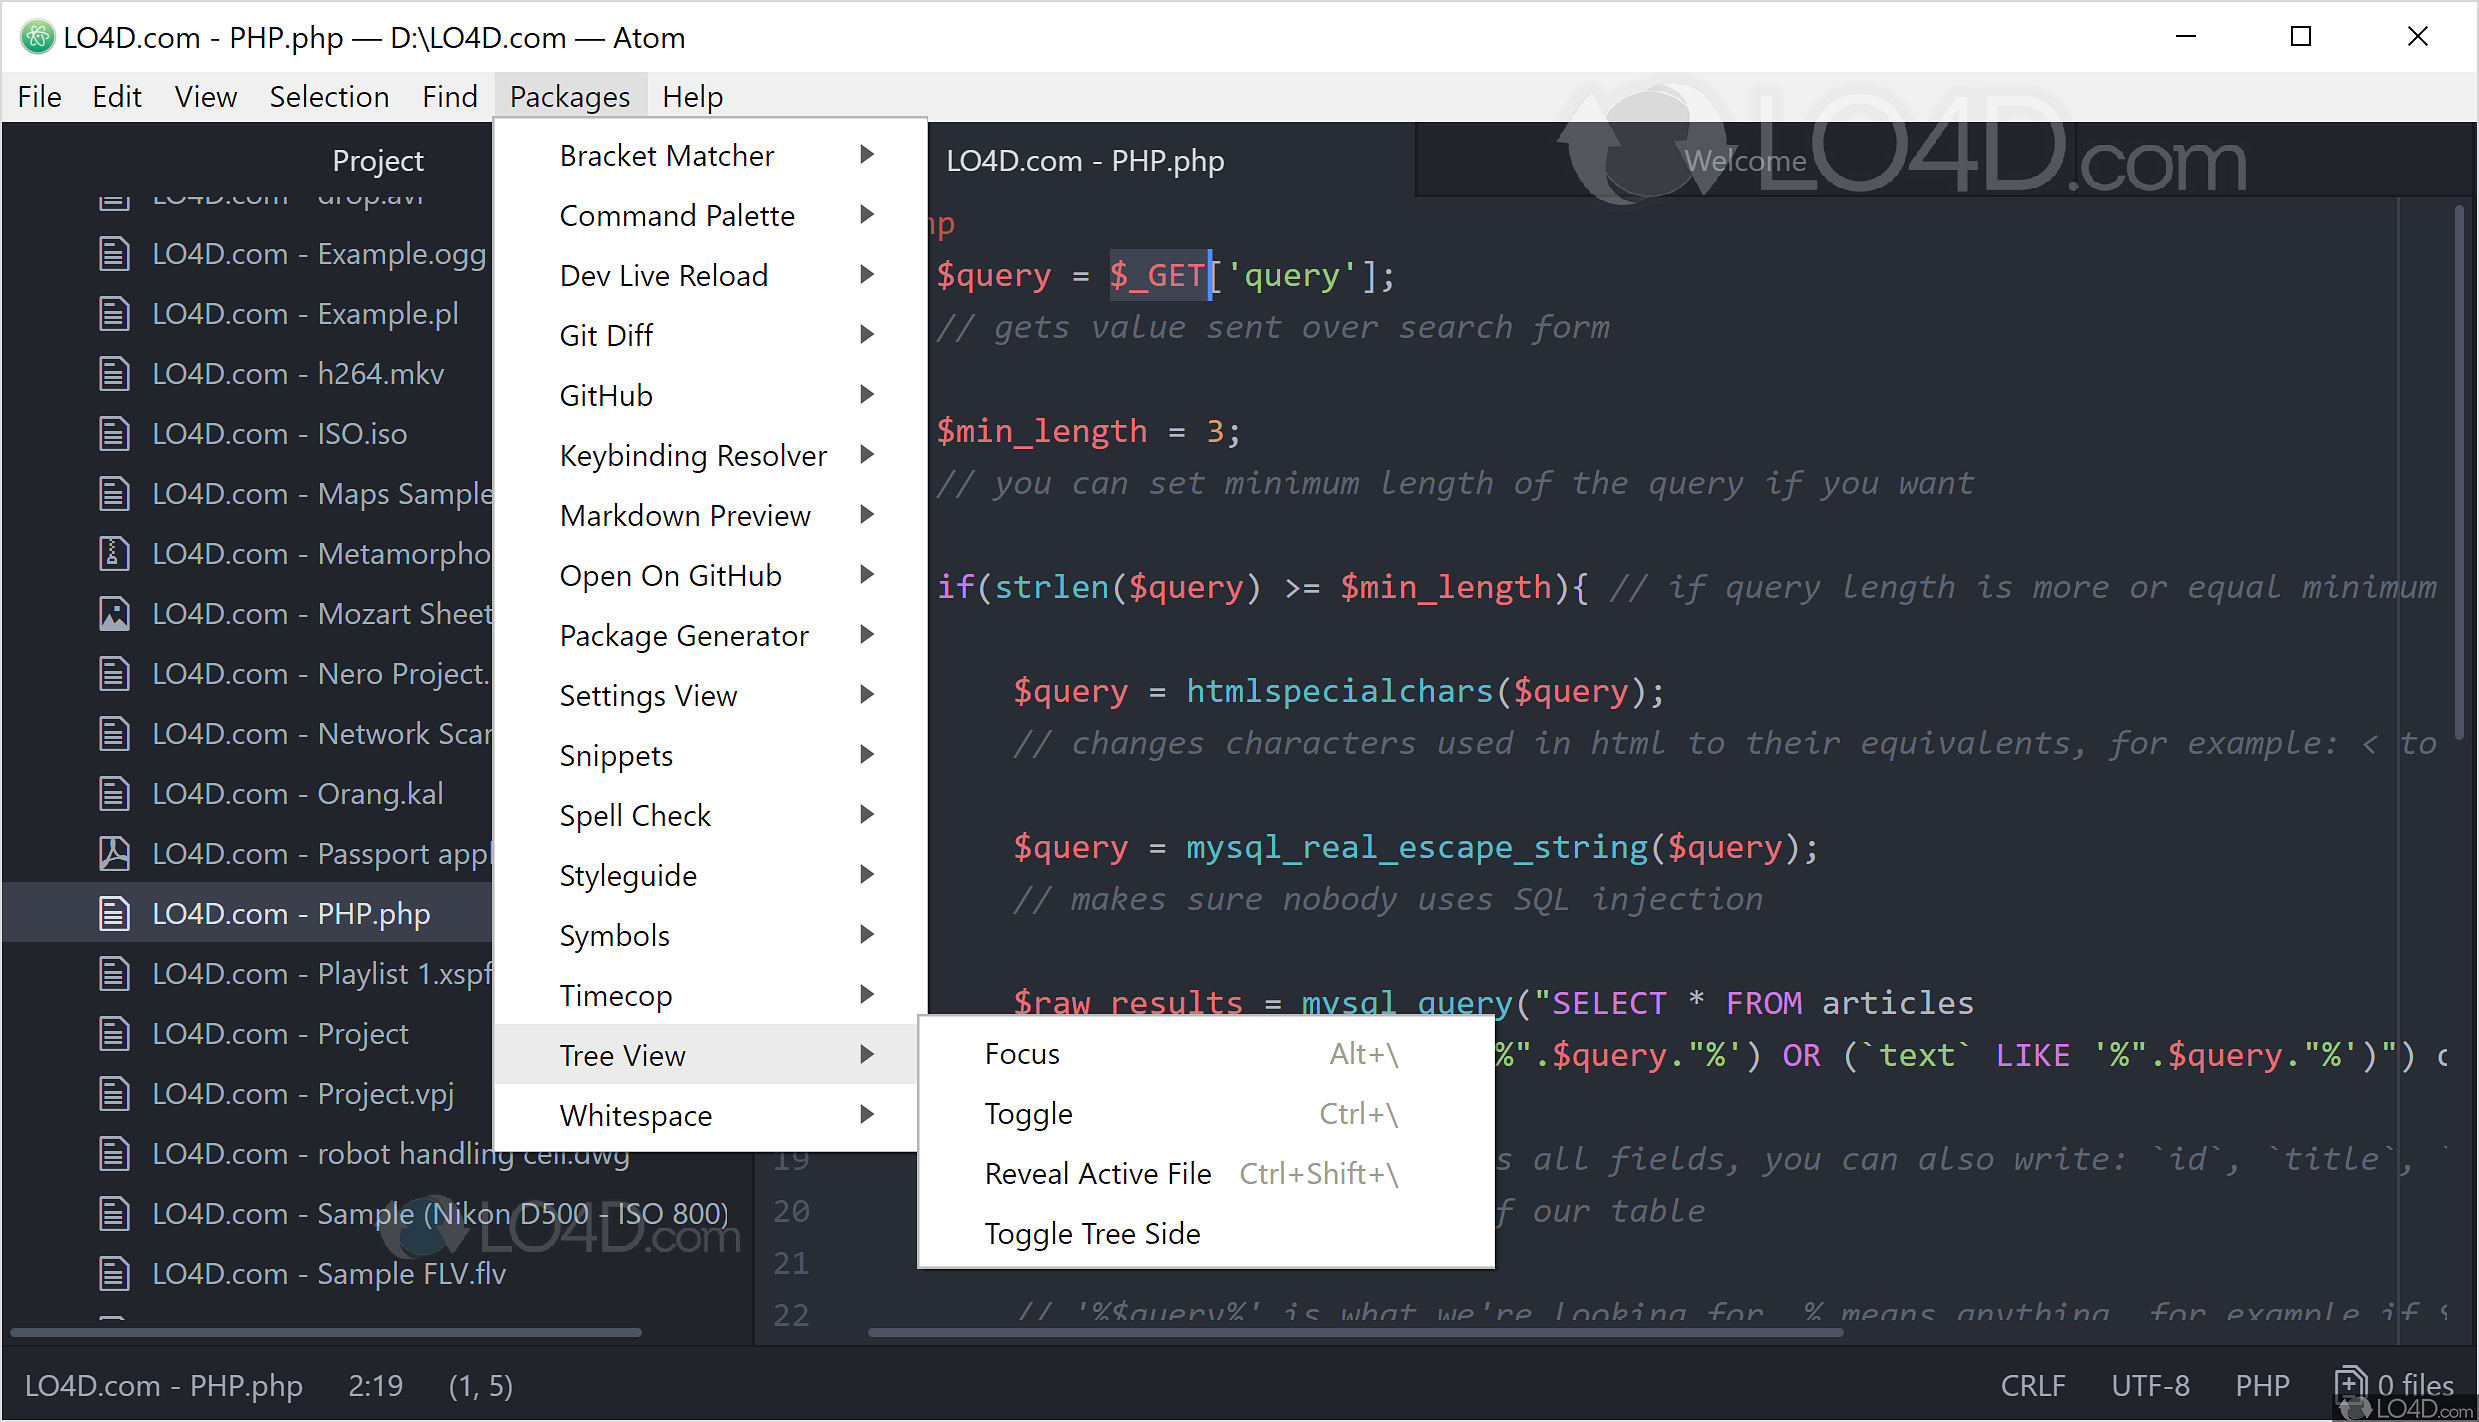2479x1422 pixels.
Task: Click UTF-8 encoding selector in status bar
Action: 2150,1385
